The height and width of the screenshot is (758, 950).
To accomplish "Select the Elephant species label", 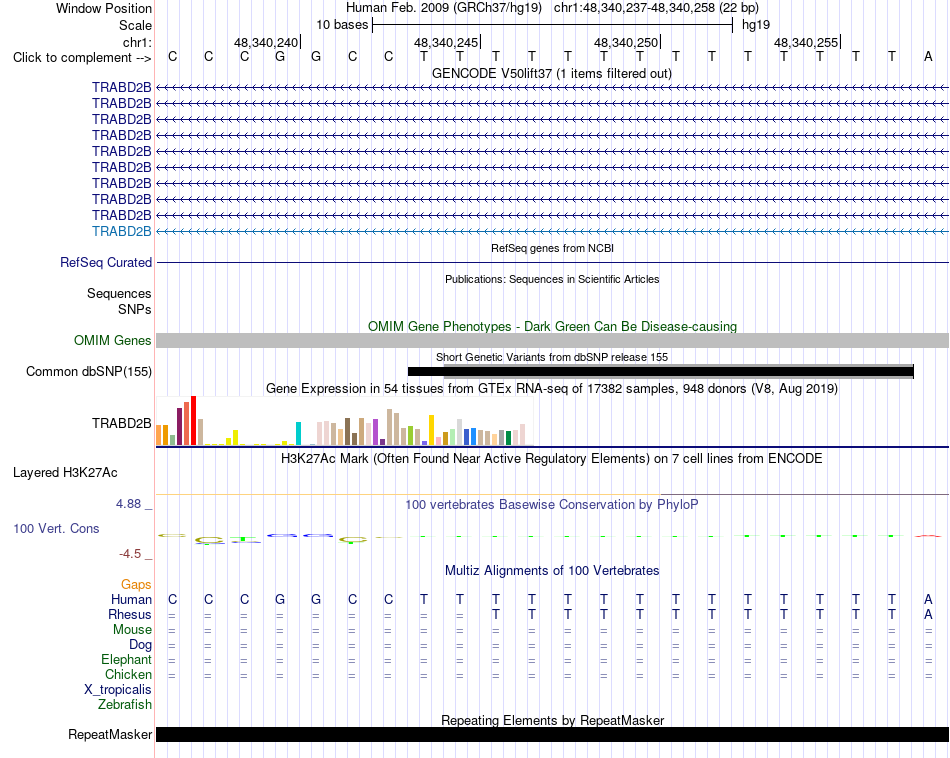I will 126,660.
